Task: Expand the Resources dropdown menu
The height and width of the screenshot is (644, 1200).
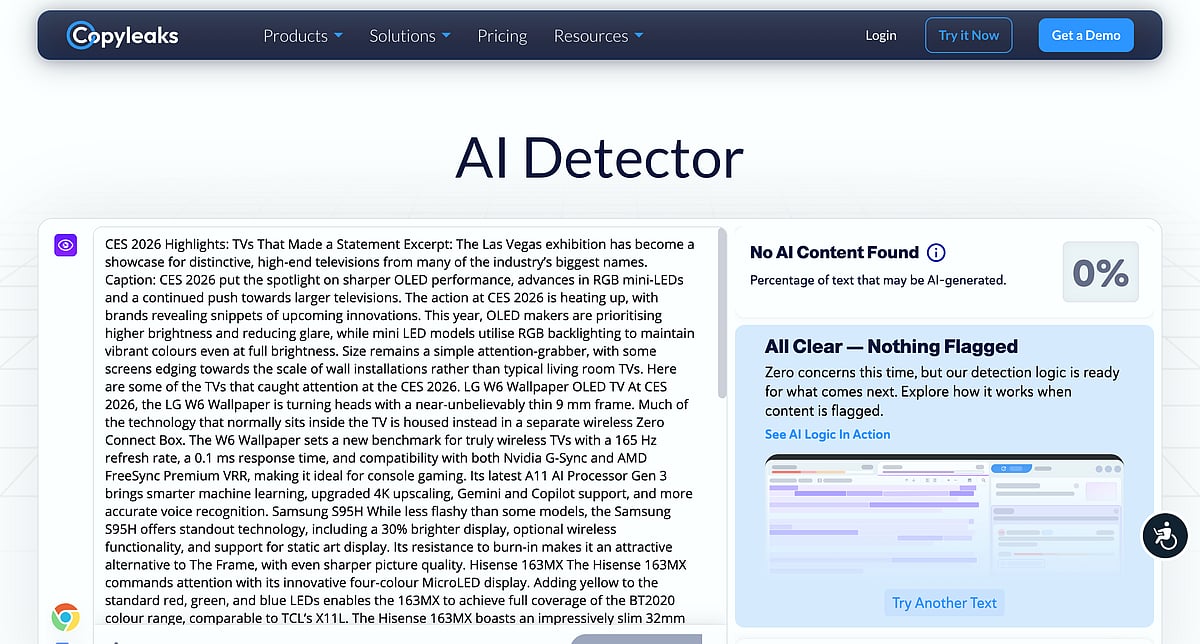Action: pyautogui.click(x=598, y=36)
